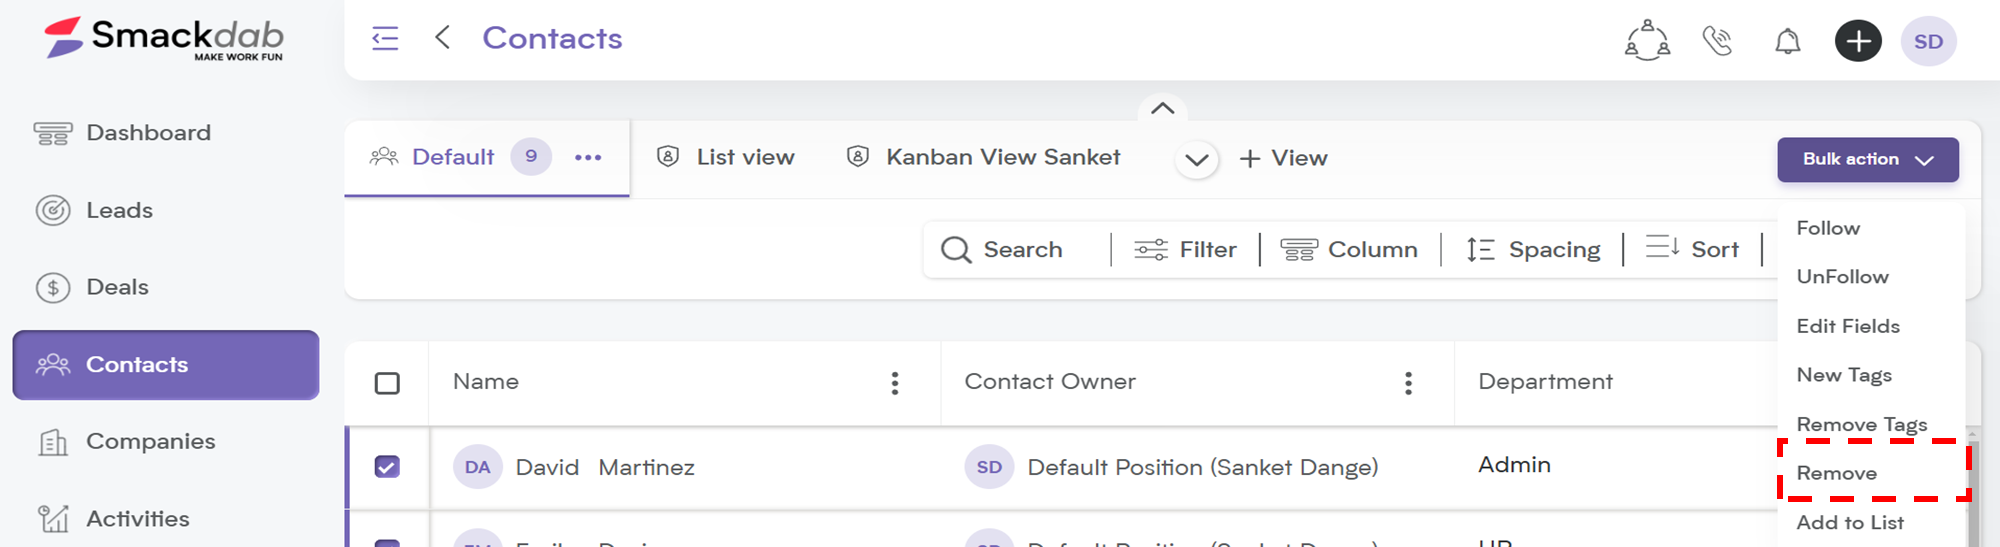Uncheck David Martinez row checkbox

(x=387, y=467)
